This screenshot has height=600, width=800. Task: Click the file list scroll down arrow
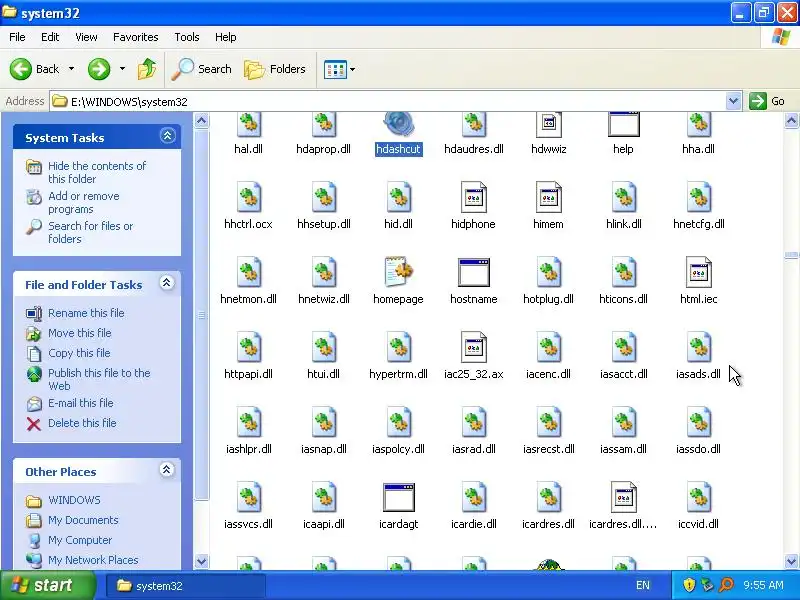791,561
